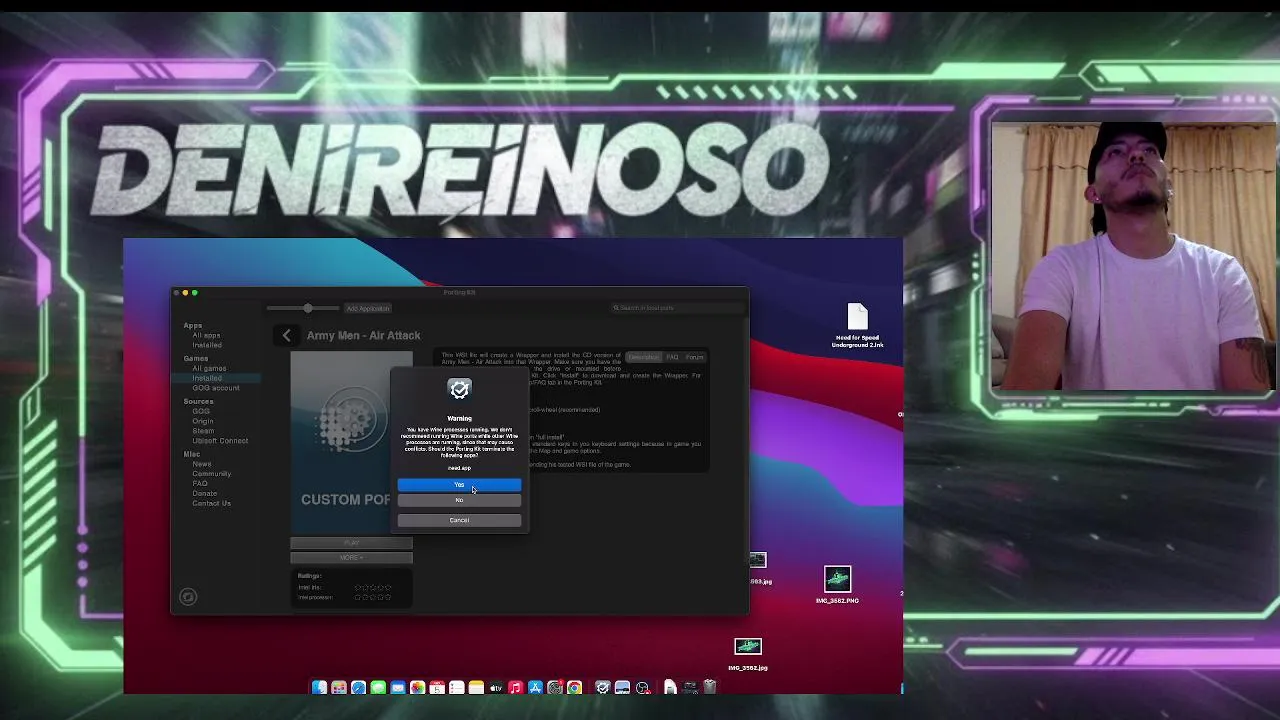
Task: Open Finder from the Dock
Action: pyautogui.click(x=319, y=687)
